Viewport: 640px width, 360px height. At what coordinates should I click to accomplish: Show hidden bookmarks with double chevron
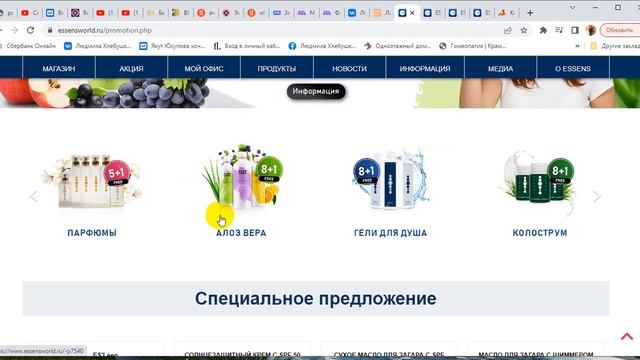click(x=577, y=46)
